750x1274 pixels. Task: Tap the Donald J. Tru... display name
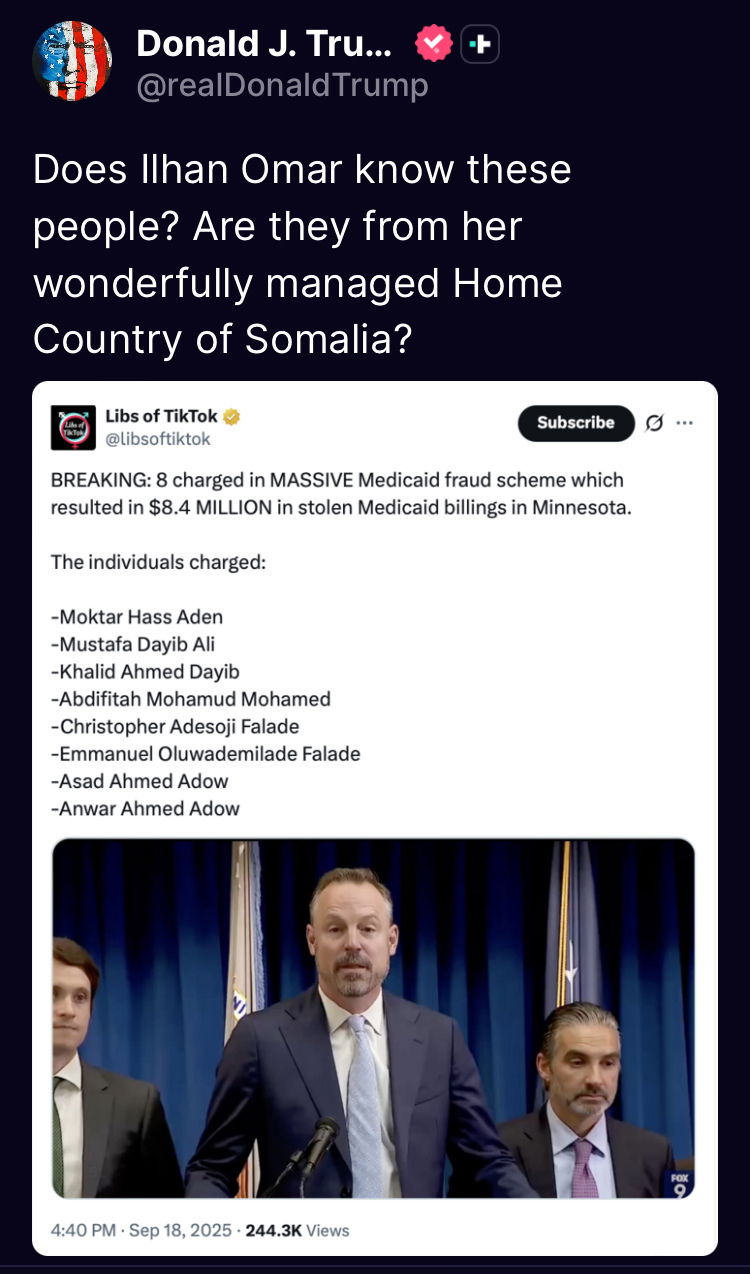(264, 44)
